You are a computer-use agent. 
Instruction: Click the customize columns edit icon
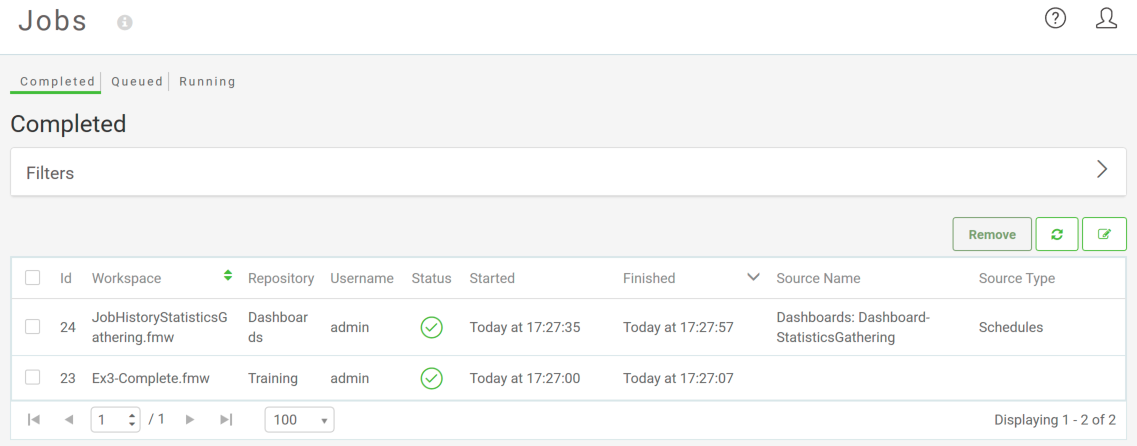pyautogui.click(x=1104, y=234)
